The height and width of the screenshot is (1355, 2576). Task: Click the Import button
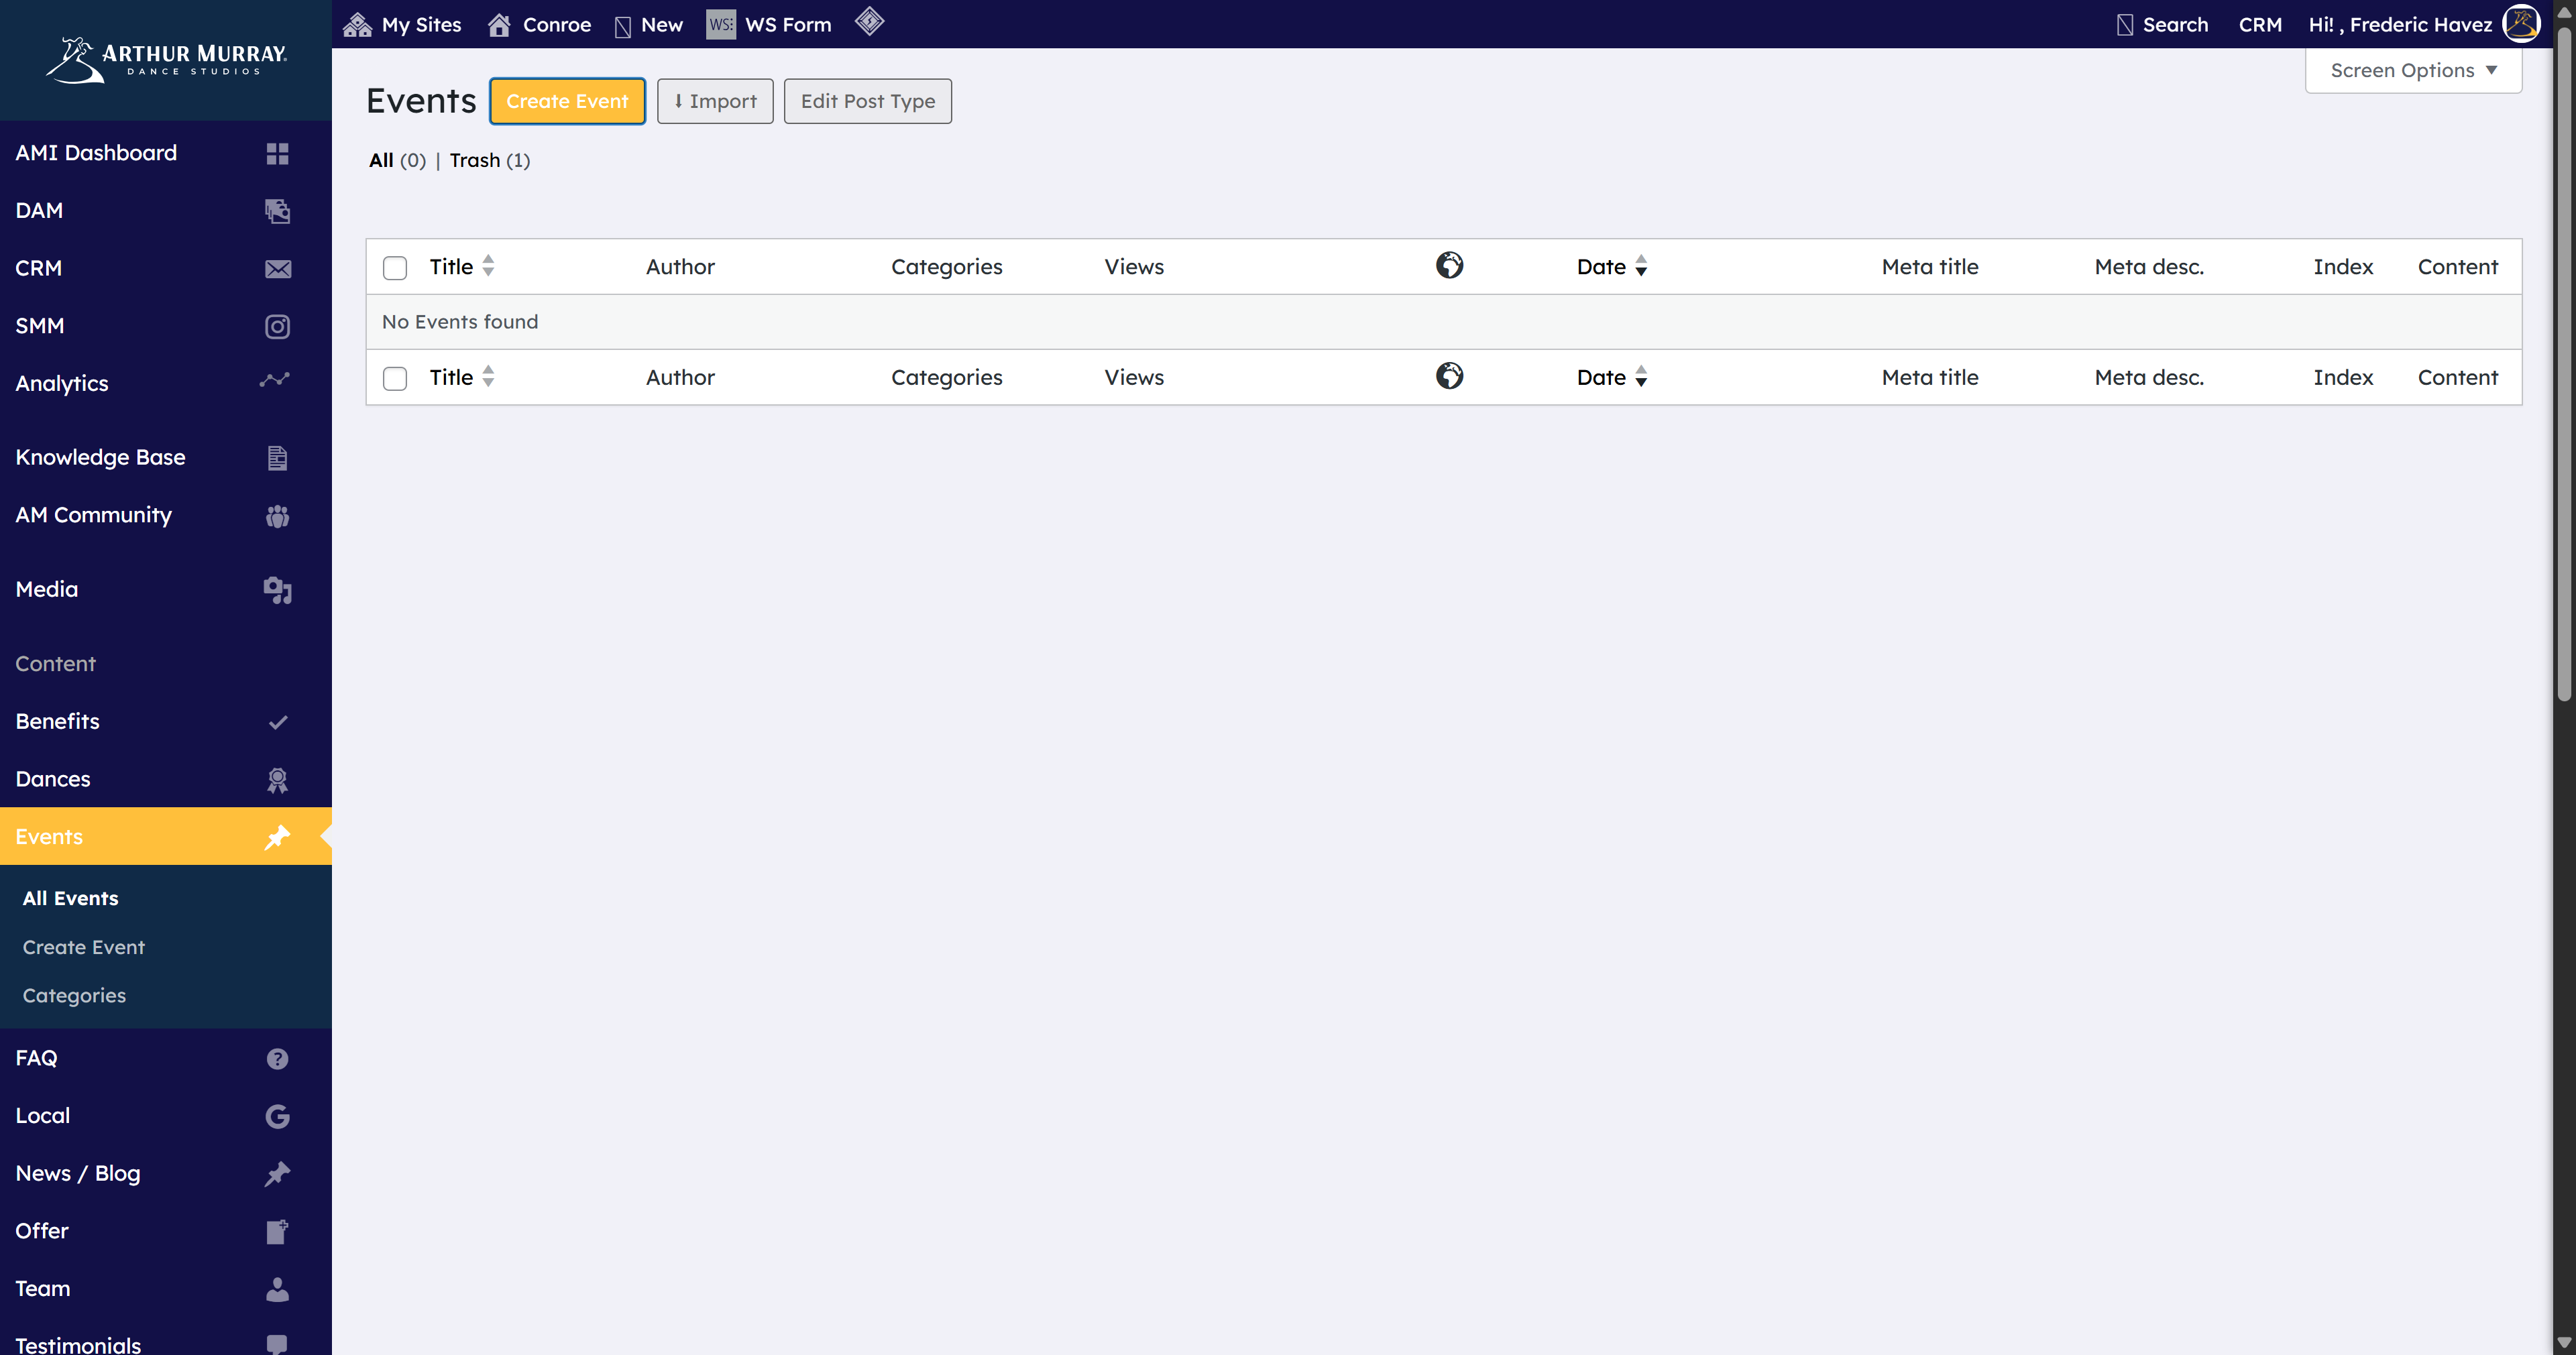tap(715, 101)
